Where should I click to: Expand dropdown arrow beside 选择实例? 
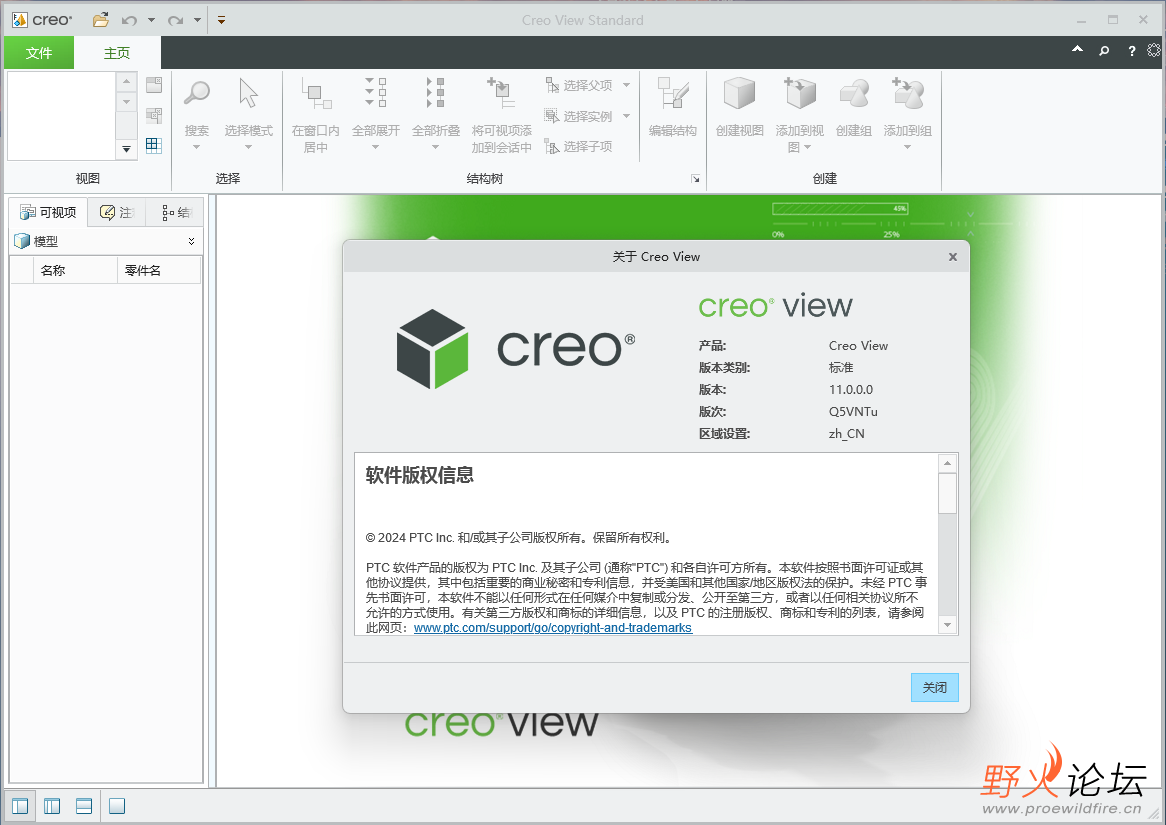[626, 116]
